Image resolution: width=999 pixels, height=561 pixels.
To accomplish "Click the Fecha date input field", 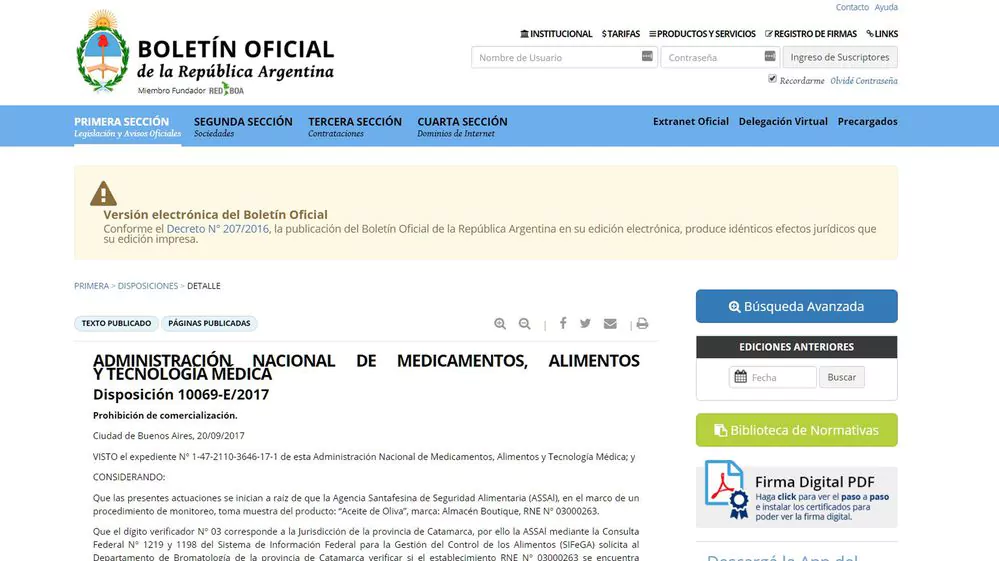I will pos(780,378).
